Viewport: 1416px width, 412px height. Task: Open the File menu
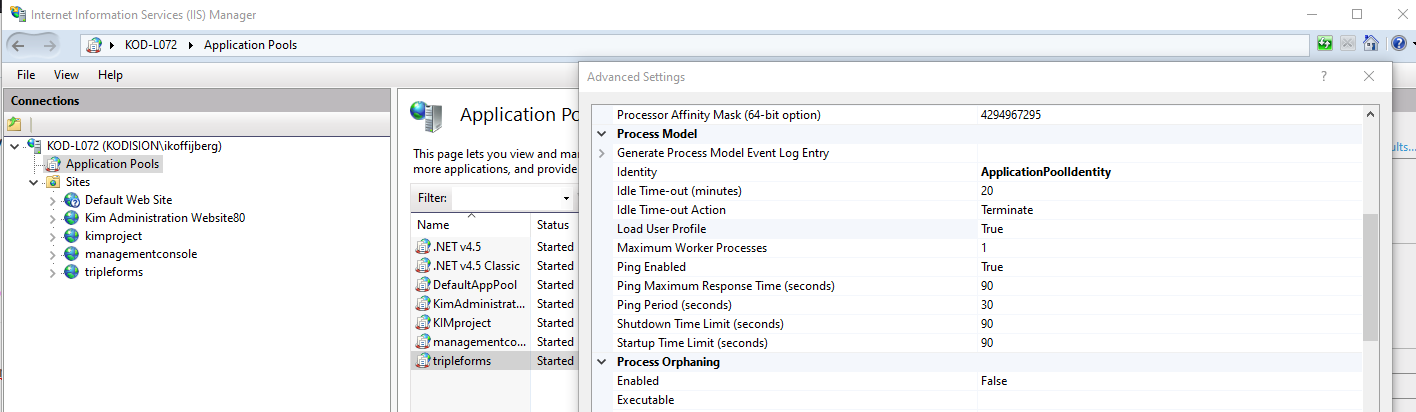point(26,75)
